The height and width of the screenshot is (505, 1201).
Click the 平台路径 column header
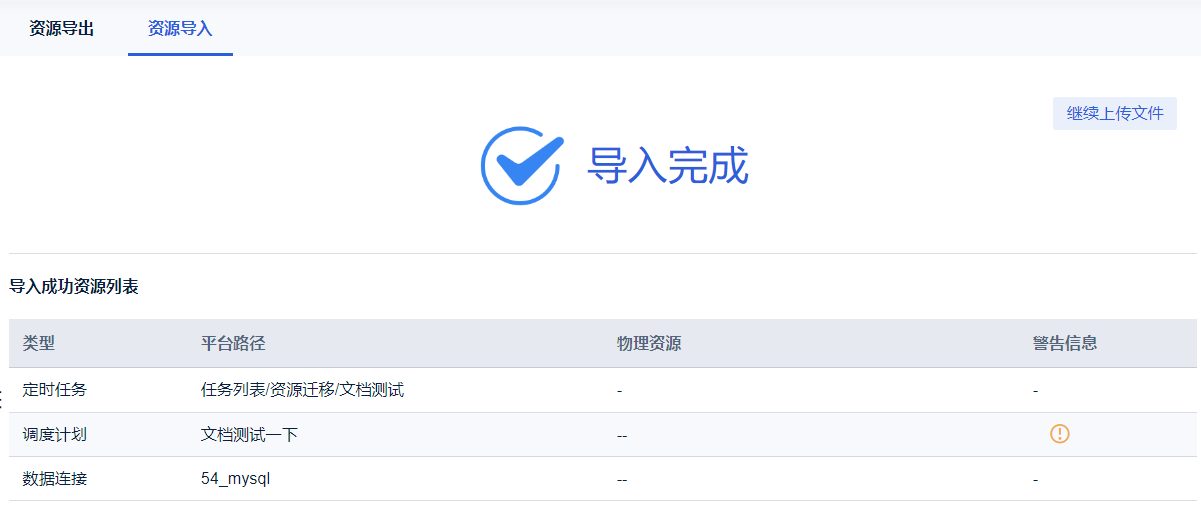(x=233, y=343)
